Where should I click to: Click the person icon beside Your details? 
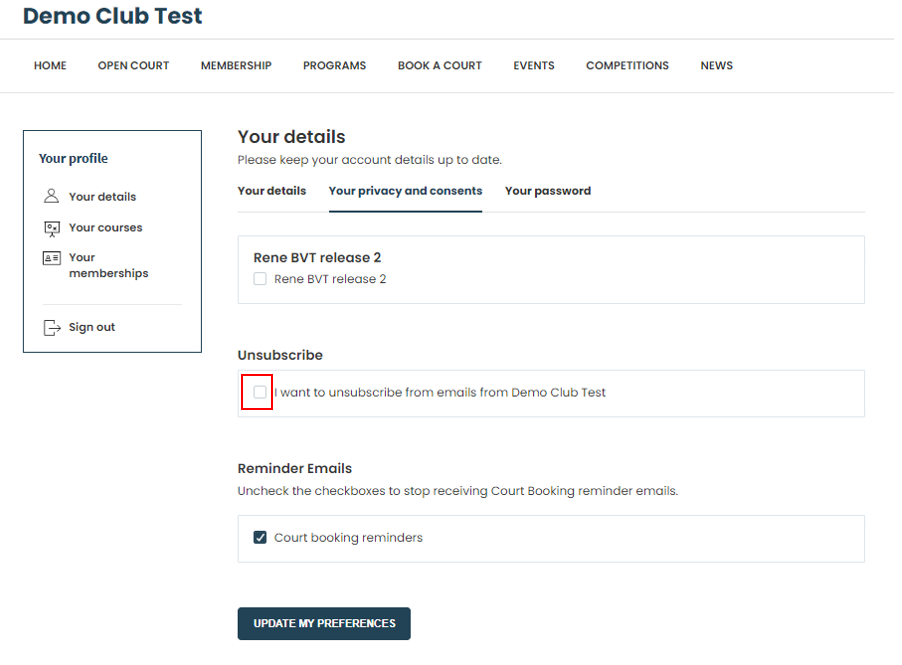click(x=51, y=196)
